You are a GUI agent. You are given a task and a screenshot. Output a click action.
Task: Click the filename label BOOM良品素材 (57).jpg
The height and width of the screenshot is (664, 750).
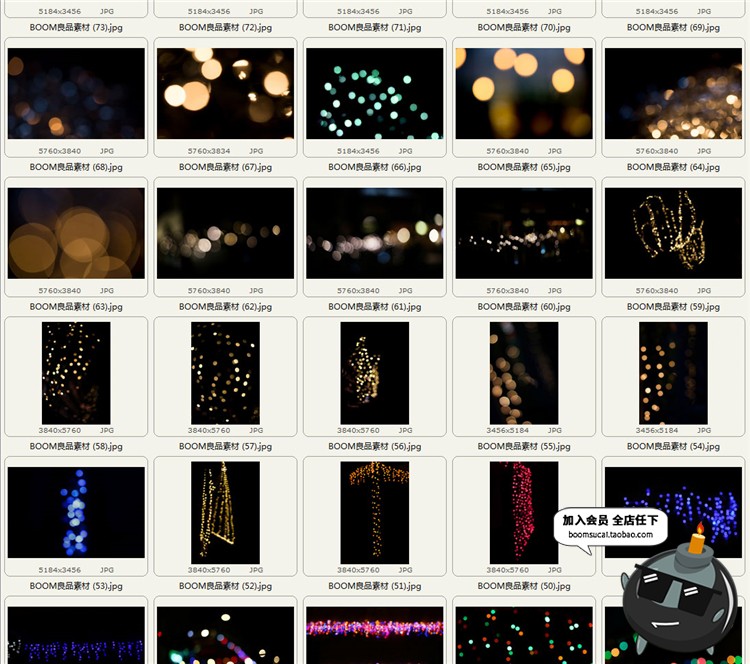click(x=225, y=447)
